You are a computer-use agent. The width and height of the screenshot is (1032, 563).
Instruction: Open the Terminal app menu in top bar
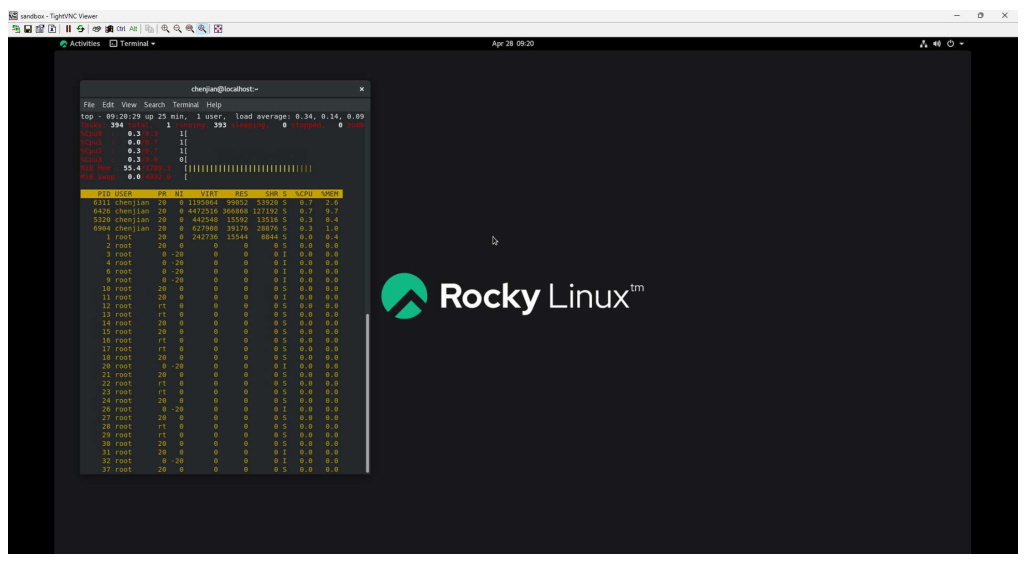tap(132, 43)
